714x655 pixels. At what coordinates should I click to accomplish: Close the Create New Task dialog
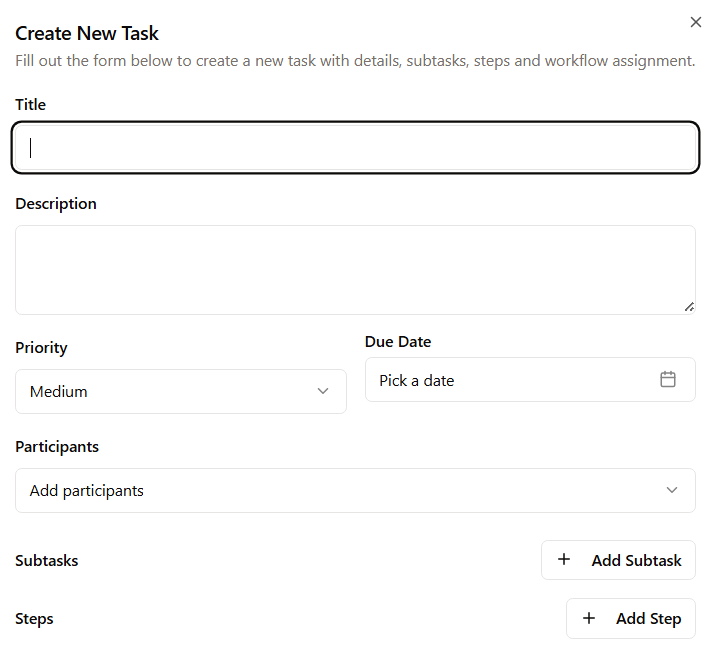696,22
